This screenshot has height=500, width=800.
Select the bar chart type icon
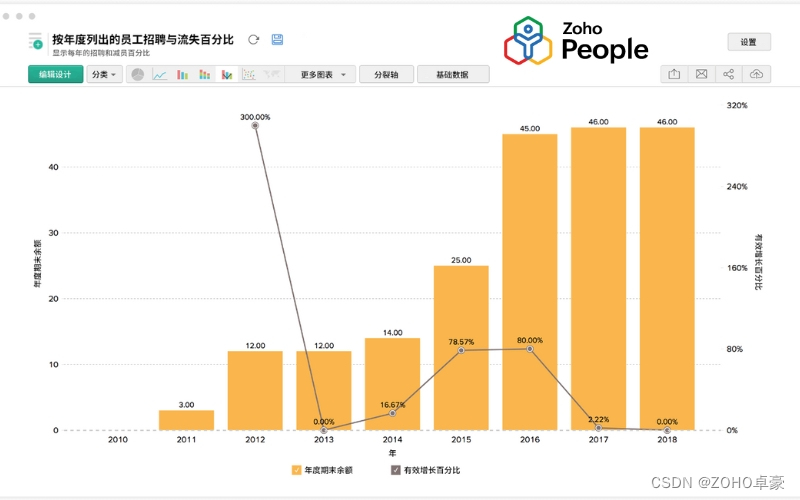[x=182, y=74]
